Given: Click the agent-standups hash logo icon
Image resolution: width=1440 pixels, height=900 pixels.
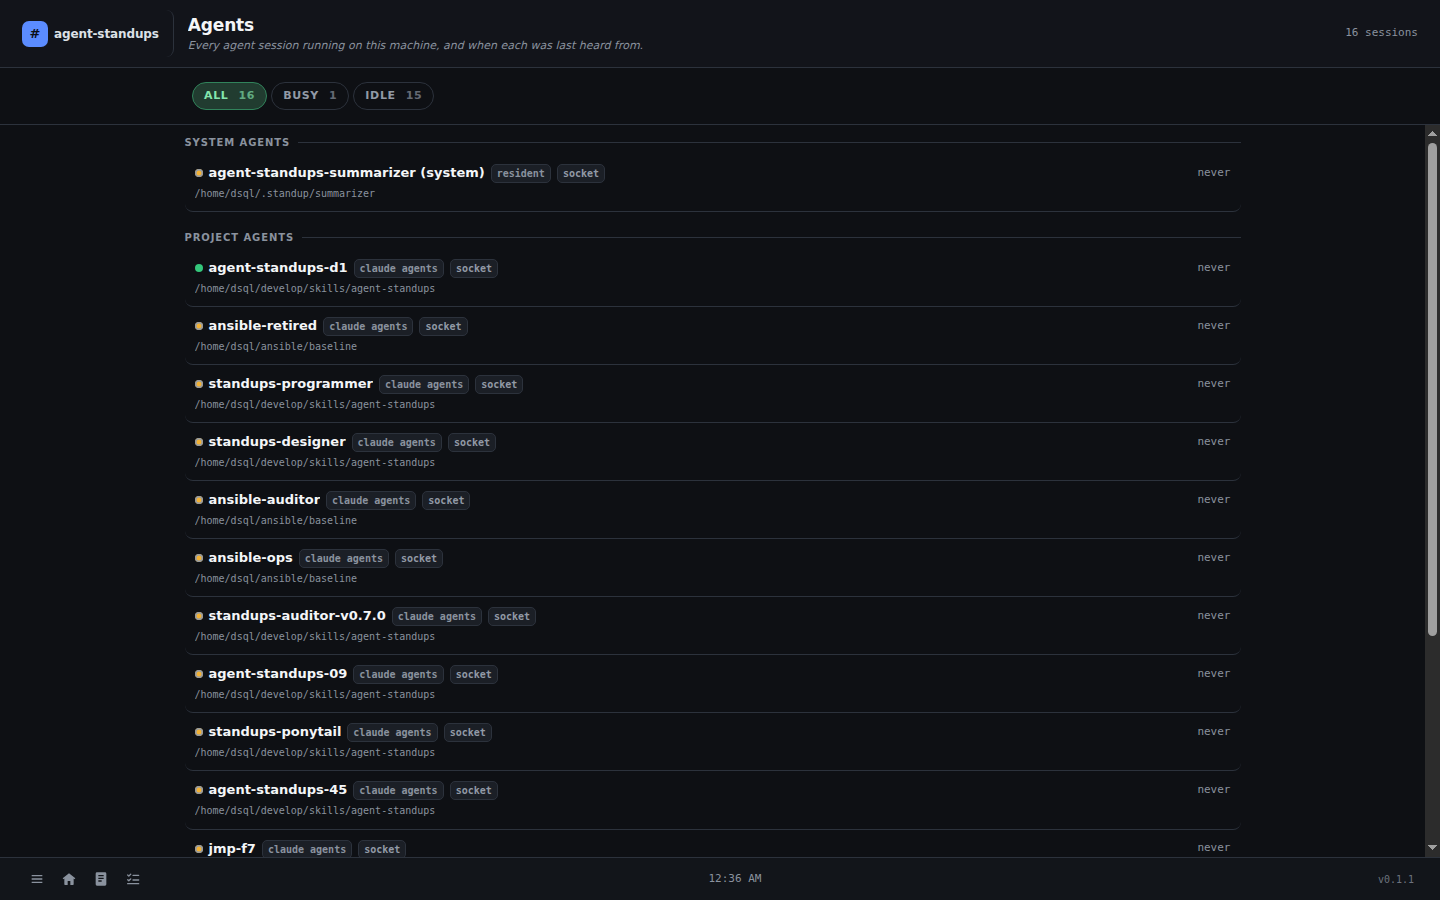Looking at the screenshot, I should (35, 34).
